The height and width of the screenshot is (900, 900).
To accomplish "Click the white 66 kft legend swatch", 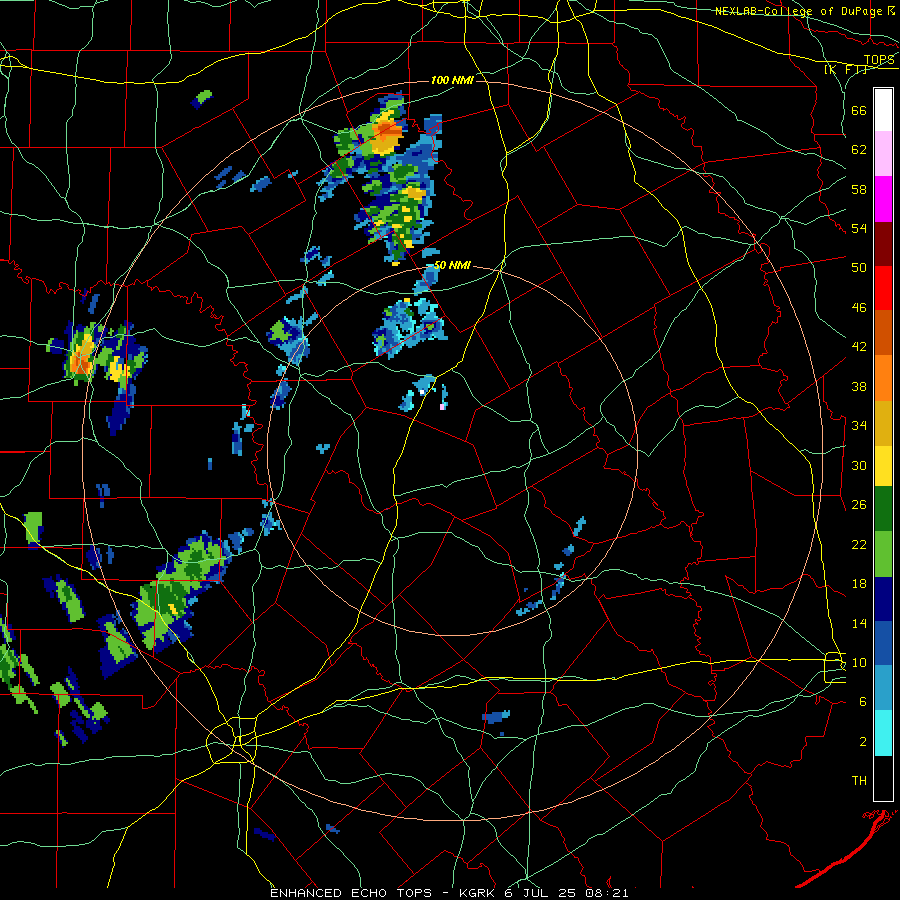I will click(x=883, y=110).
